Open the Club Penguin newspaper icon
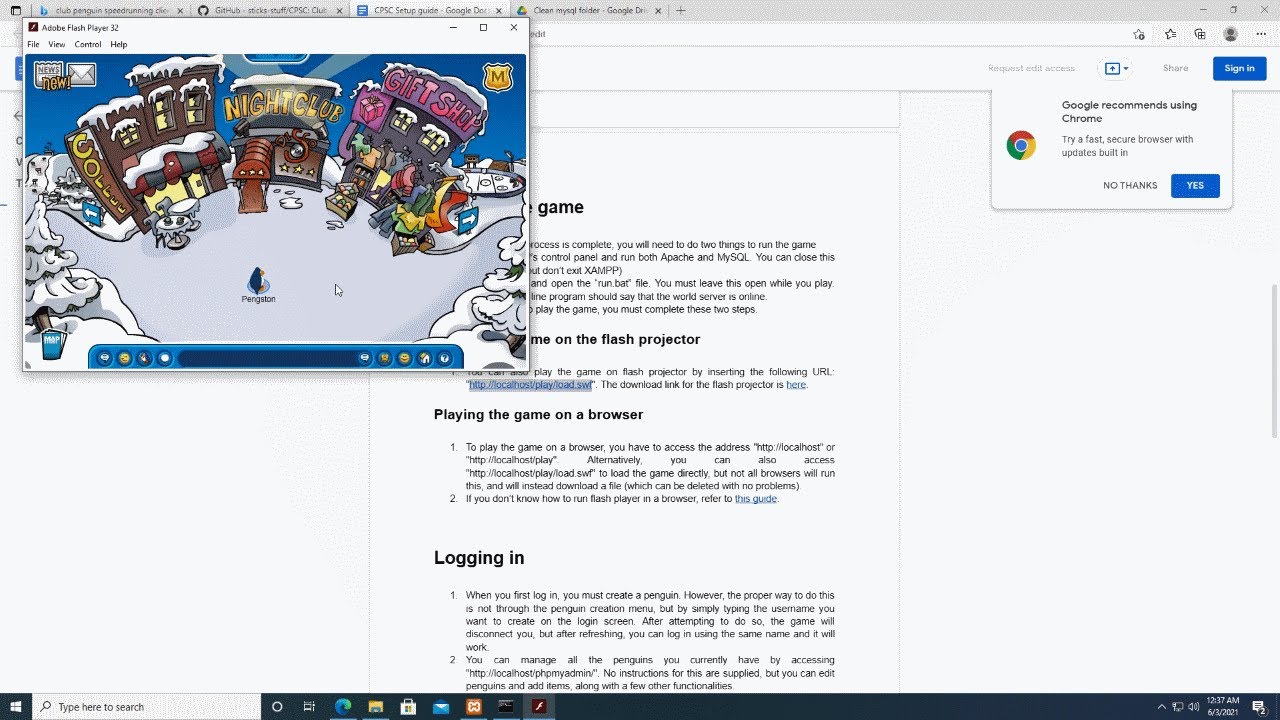Screen dimensions: 1280x720 pyautogui.click(x=49, y=75)
